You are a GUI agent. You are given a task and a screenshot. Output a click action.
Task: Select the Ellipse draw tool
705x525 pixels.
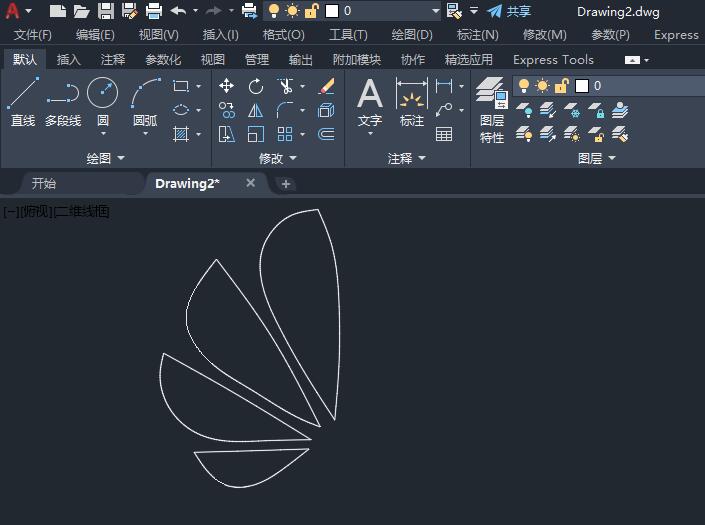(x=181, y=110)
